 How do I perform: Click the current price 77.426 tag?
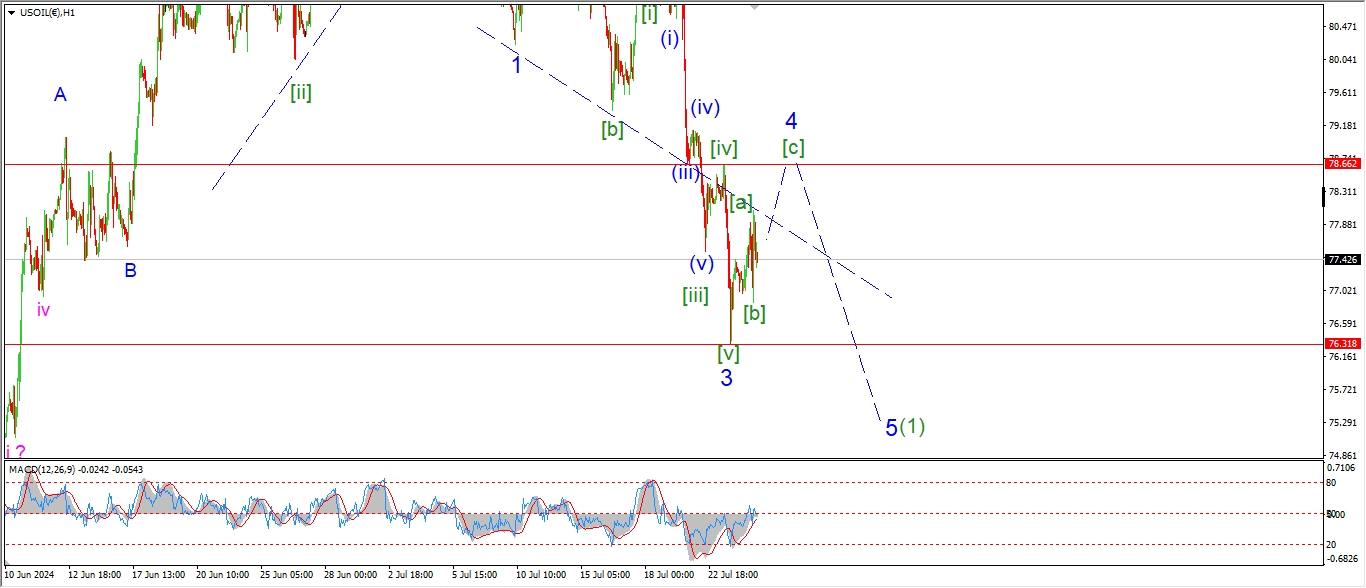tap(1340, 260)
